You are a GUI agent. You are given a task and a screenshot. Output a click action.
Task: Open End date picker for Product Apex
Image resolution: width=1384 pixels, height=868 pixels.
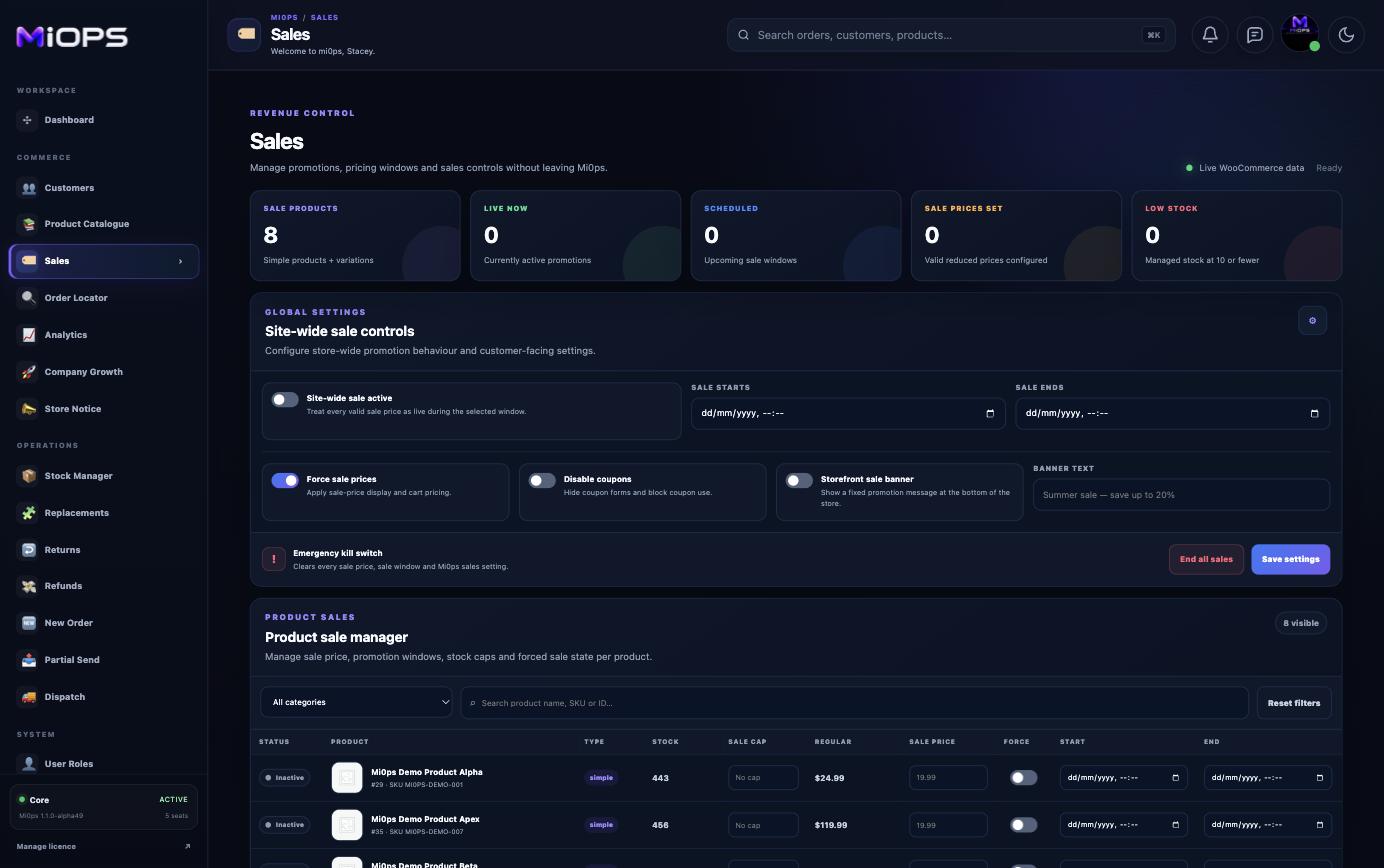[1319, 825]
